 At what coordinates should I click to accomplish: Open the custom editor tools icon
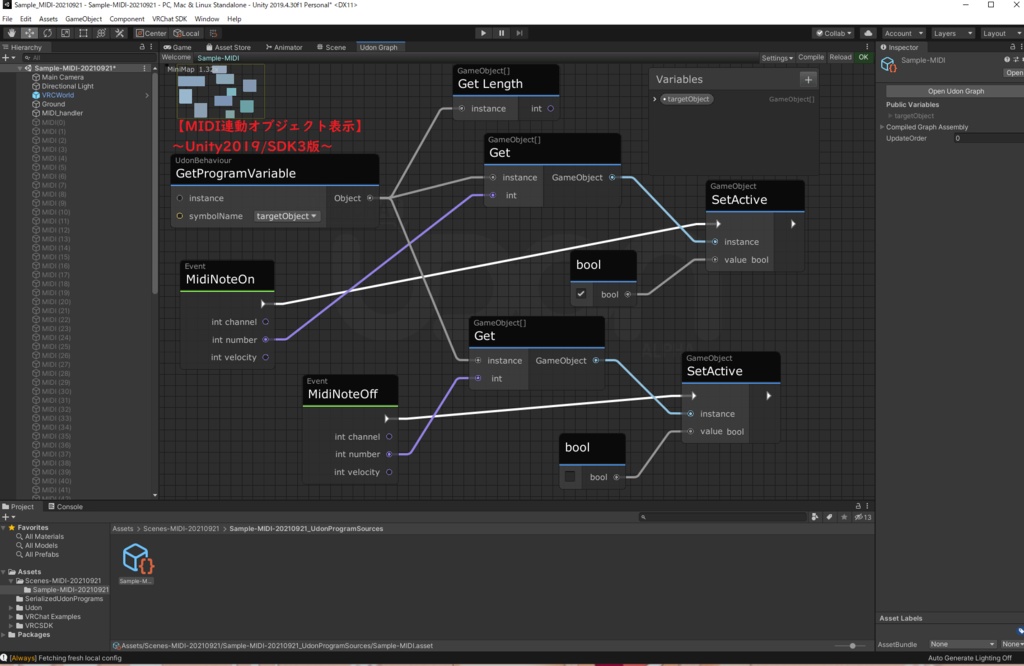coord(120,33)
